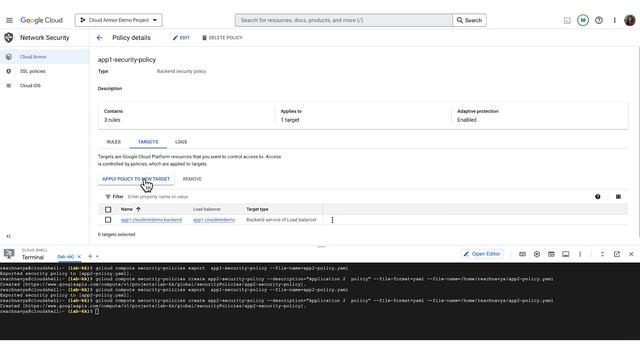Click the Delete Policy button
This screenshot has width=640, height=360.
tap(222, 38)
